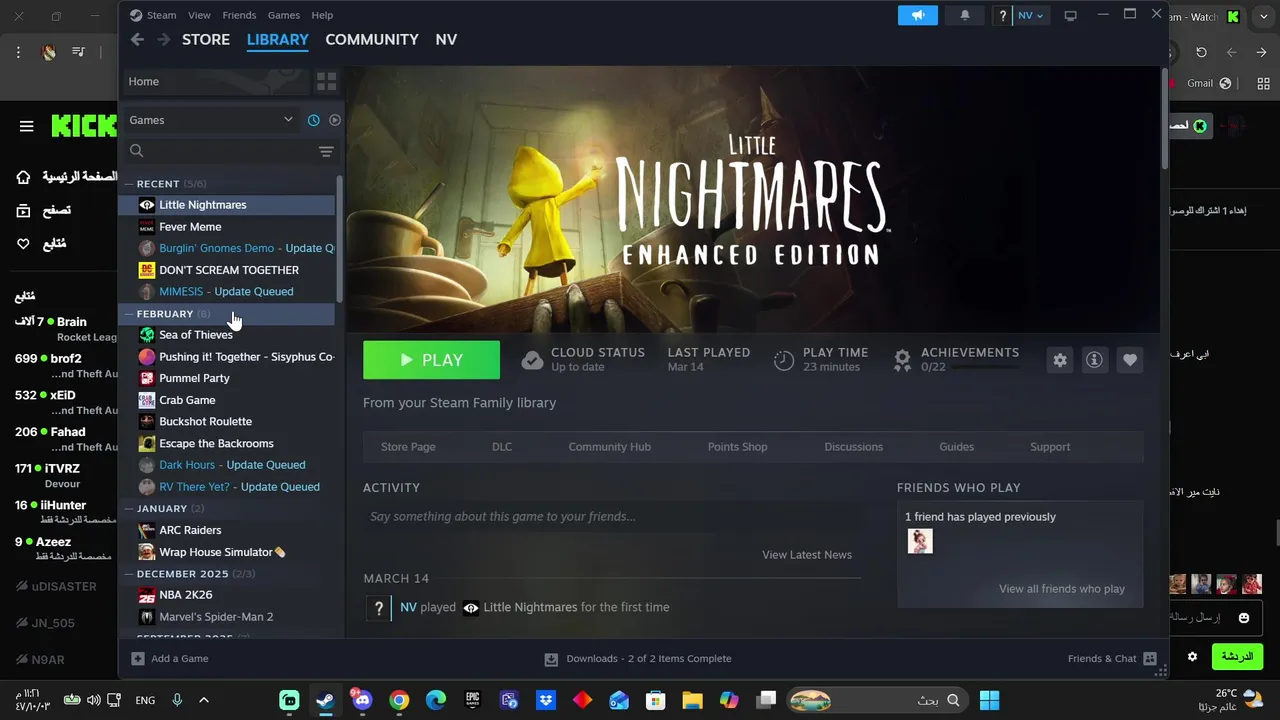The height and width of the screenshot is (720, 1280).
Task: Open the Friends menu
Action: click(239, 15)
